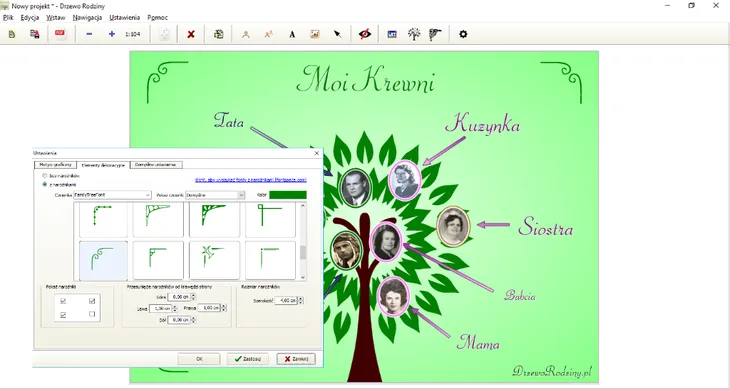Delete selection with the red X icon
This screenshot has width=730, height=389.
pyautogui.click(x=190, y=34)
